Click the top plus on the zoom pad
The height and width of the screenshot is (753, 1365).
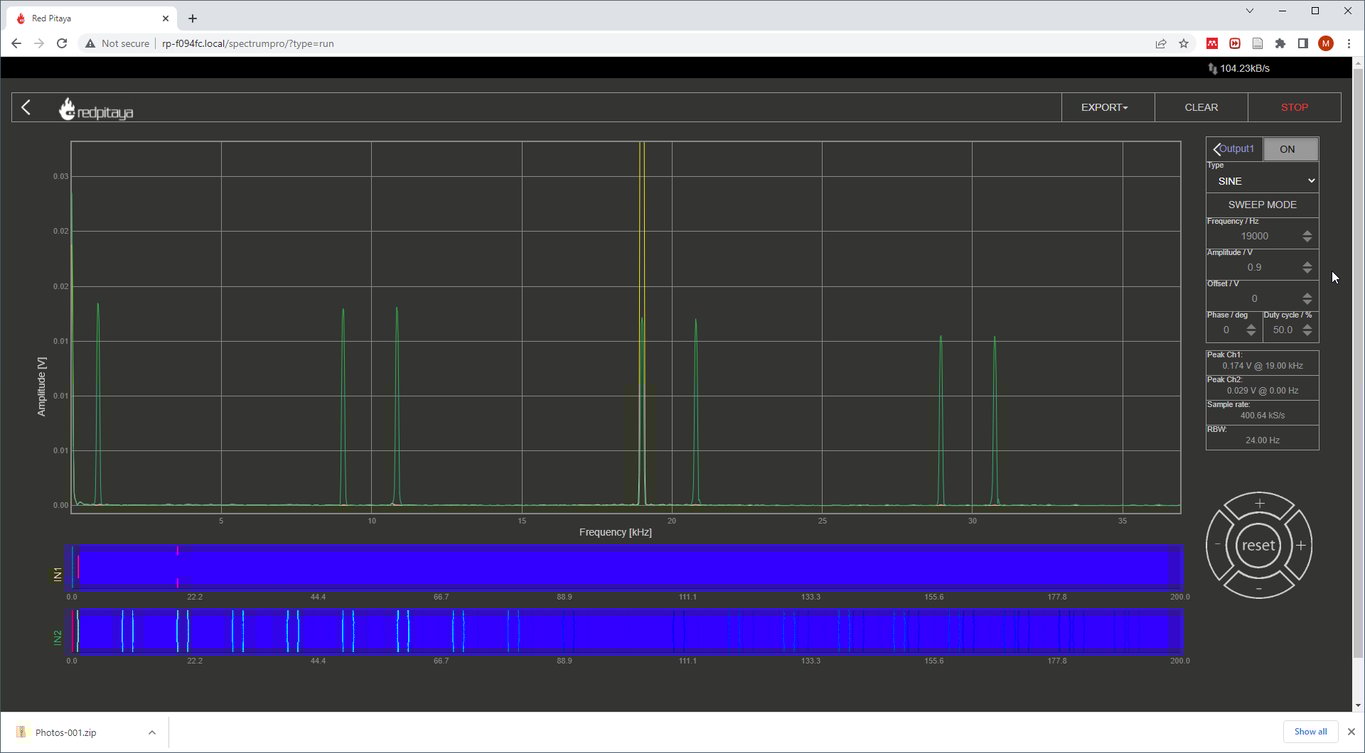pyautogui.click(x=1259, y=503)
